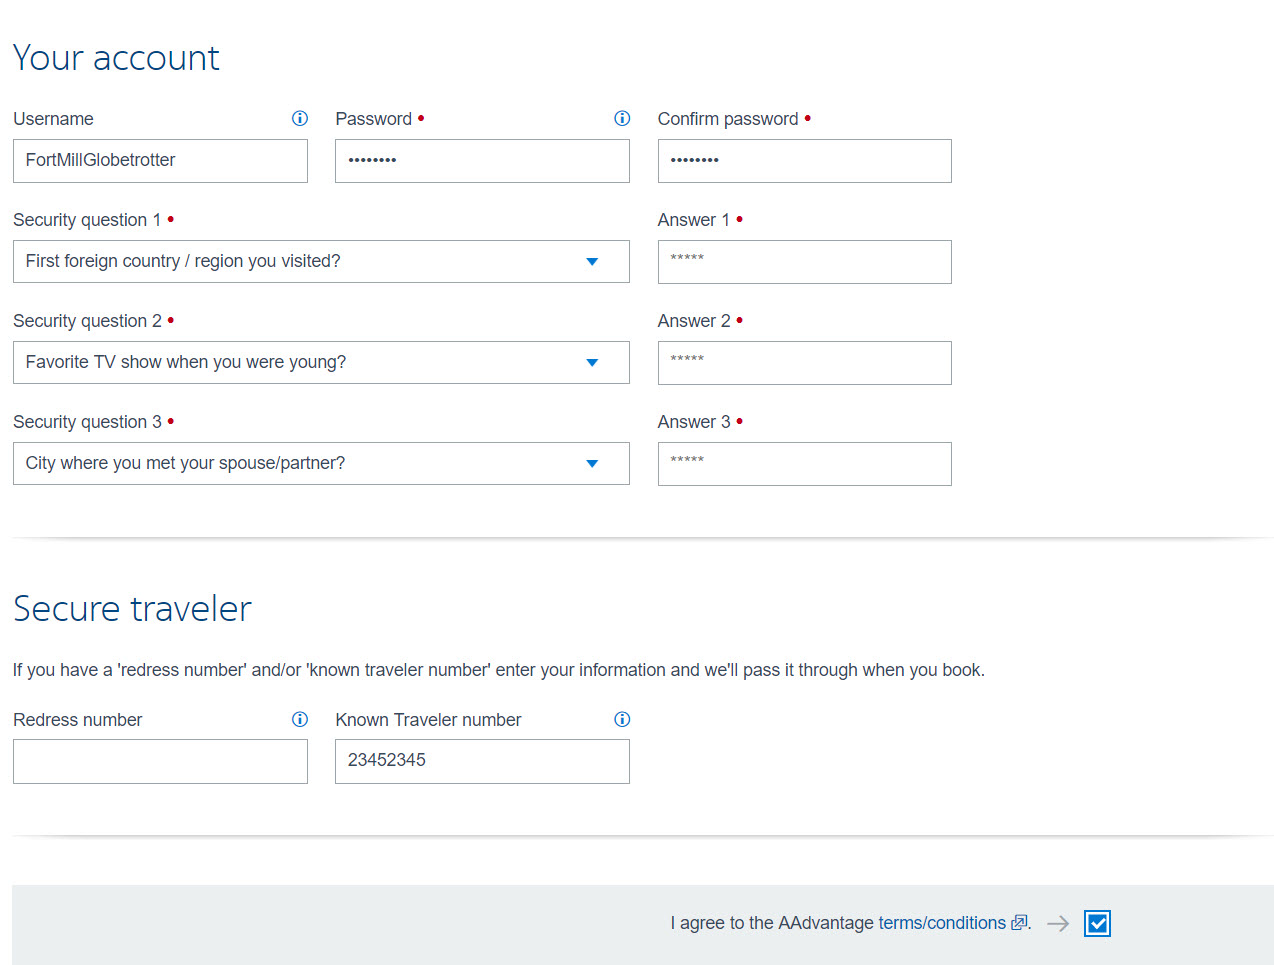Click the 'Redress number' label text
Screen dimensions: 1274x965
point(77,720)
